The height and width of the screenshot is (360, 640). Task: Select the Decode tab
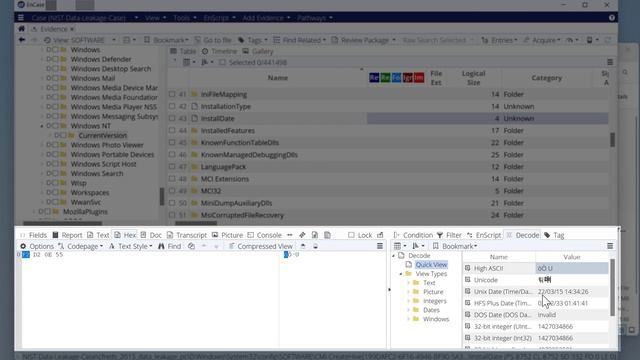[x=522, y=235]
